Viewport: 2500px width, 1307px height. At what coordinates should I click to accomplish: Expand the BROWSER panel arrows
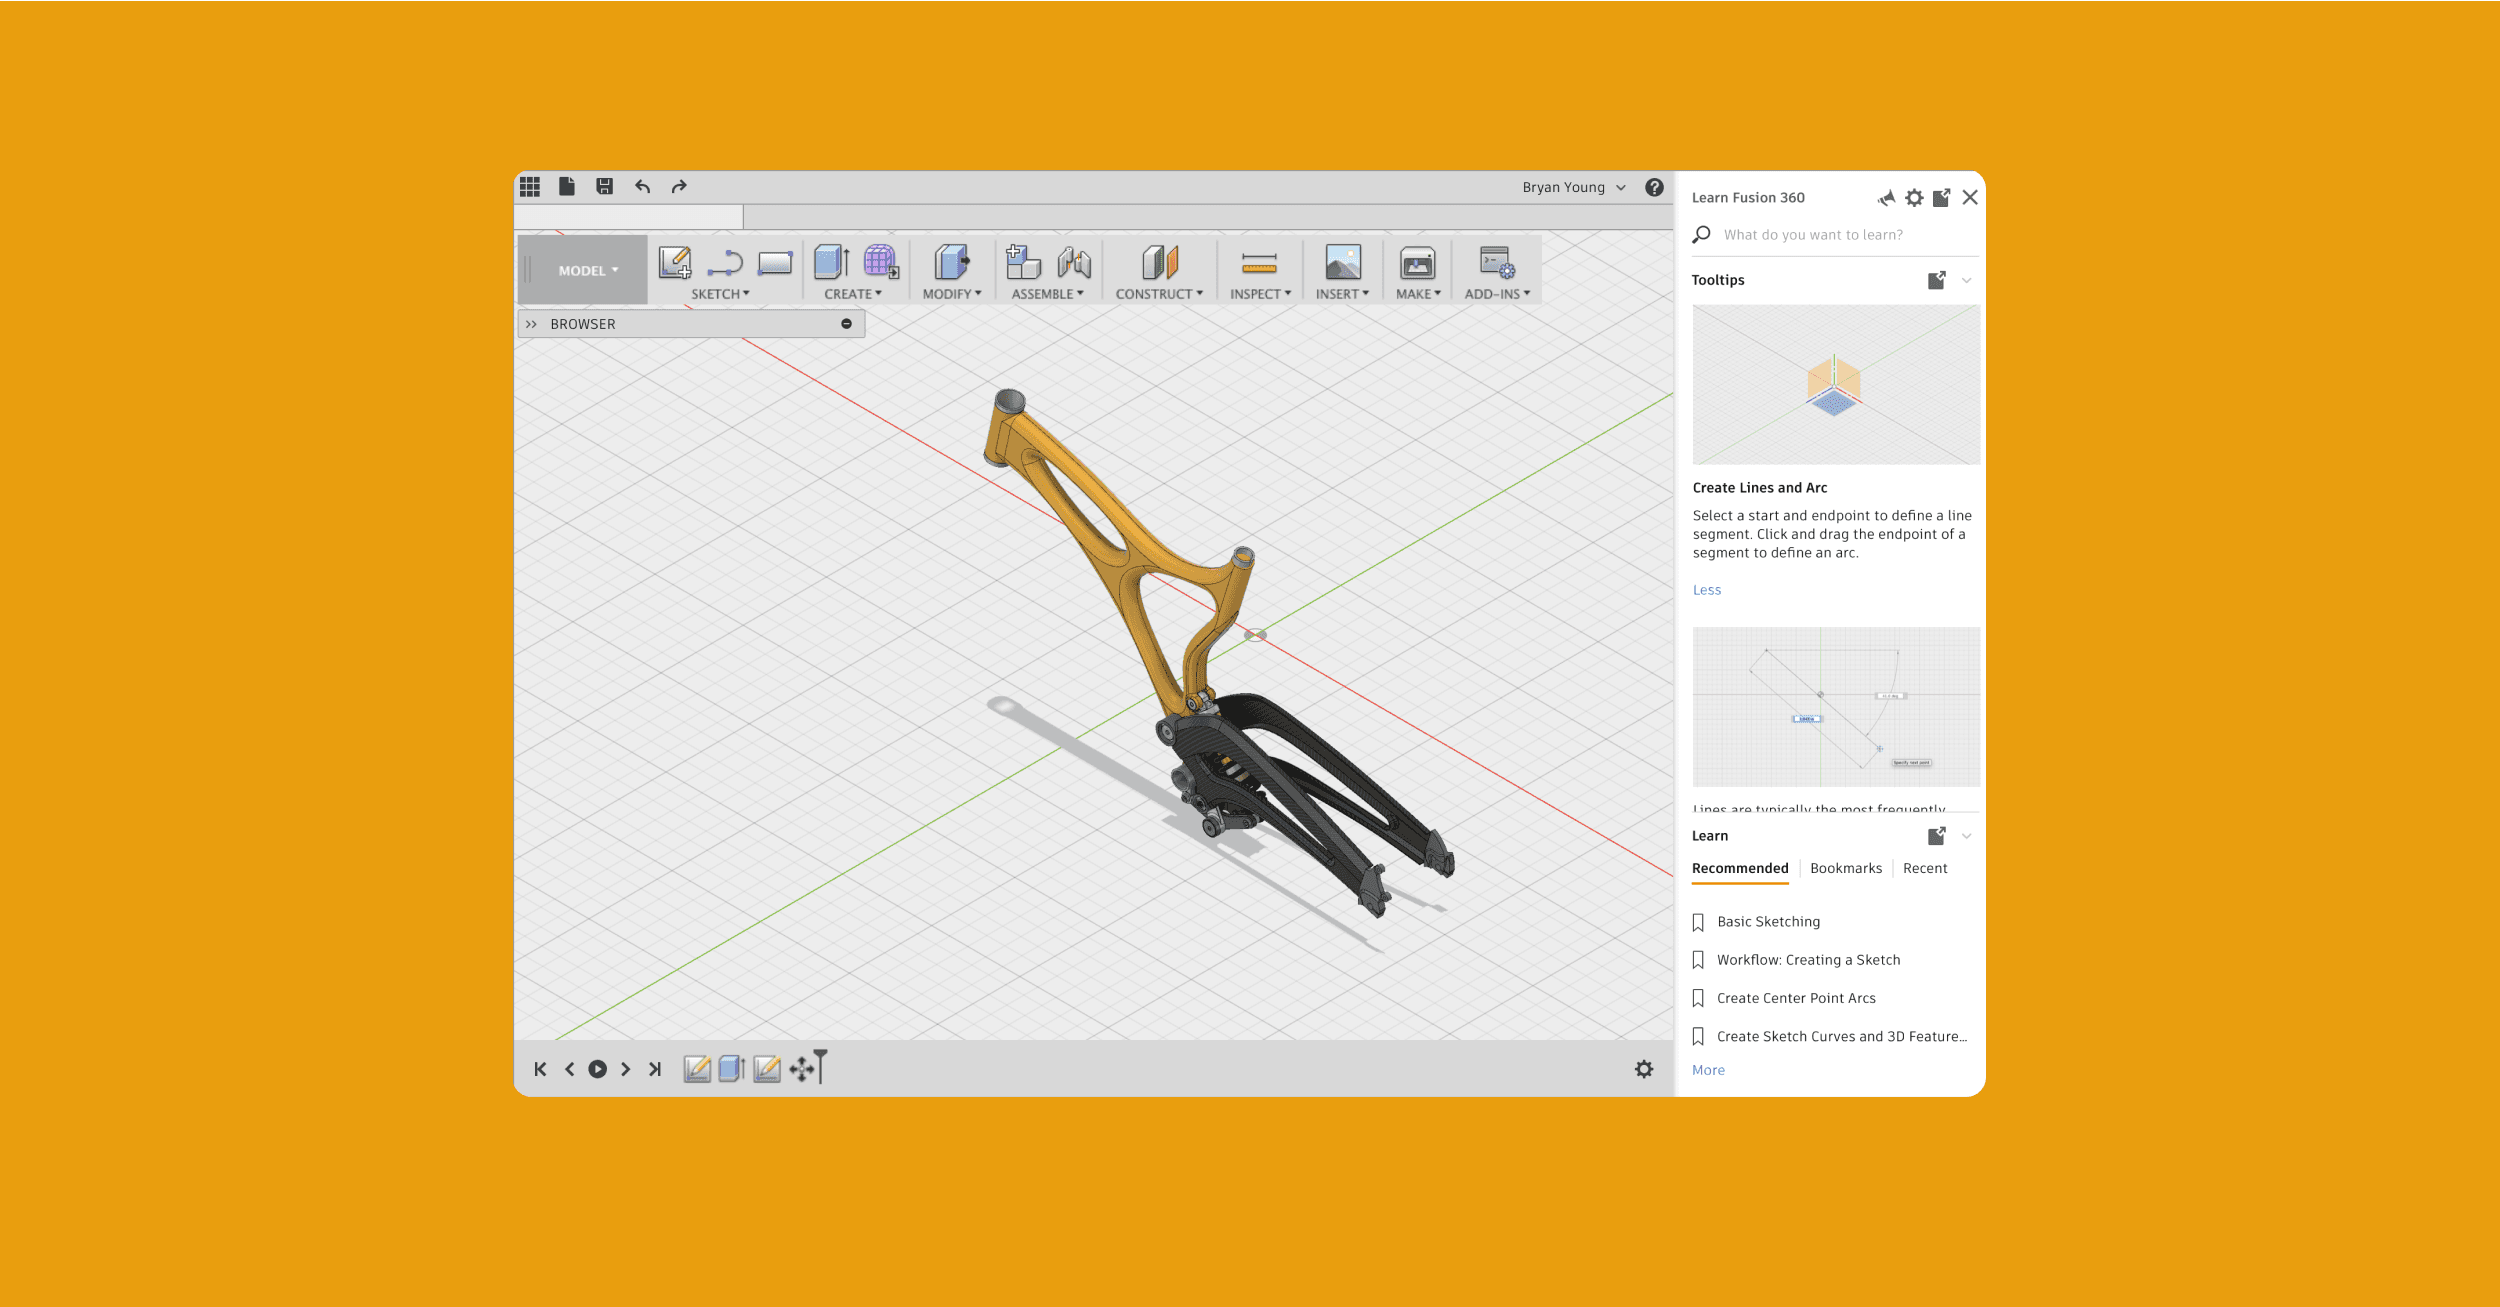click(531, 324)
